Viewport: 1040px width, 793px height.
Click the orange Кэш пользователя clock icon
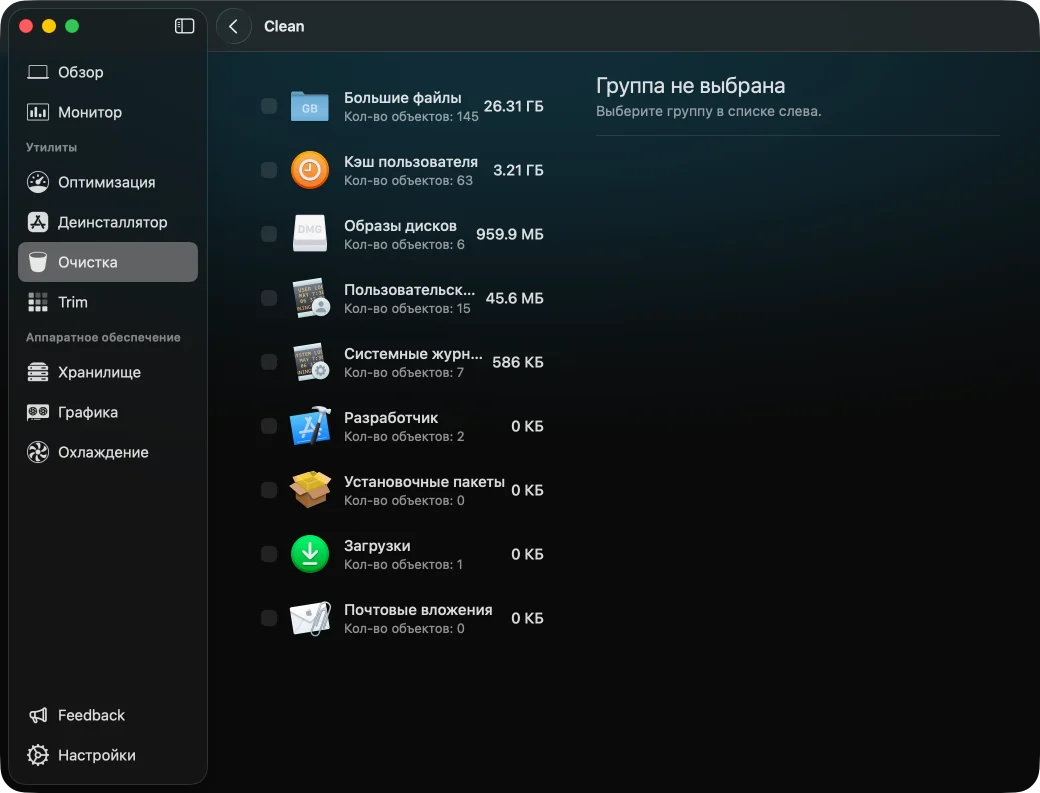(x=310, y=170)
